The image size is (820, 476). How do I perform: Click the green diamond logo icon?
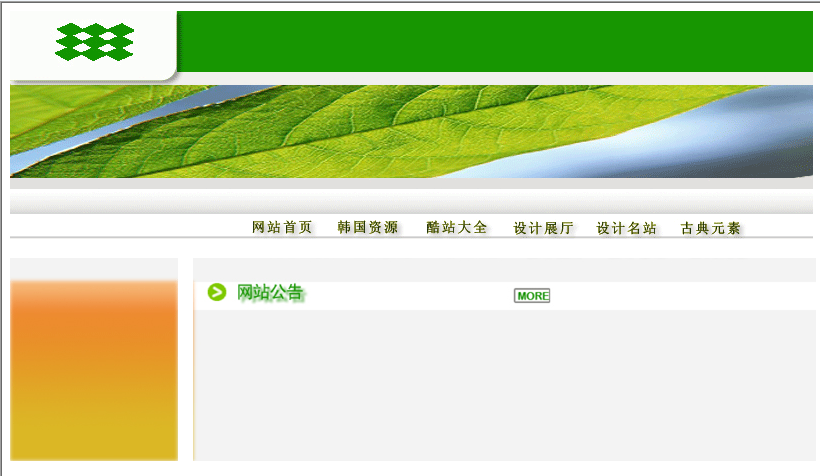coord(94,41)
